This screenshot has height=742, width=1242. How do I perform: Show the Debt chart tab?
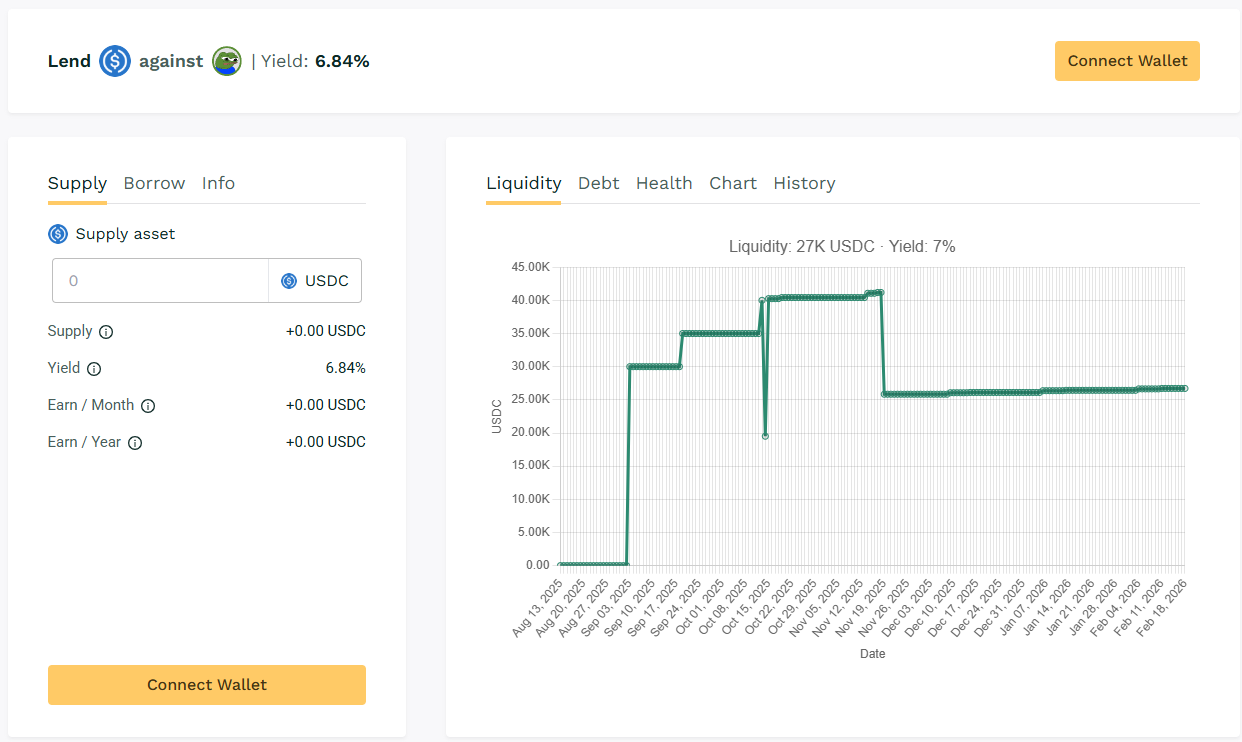[598, 183]
